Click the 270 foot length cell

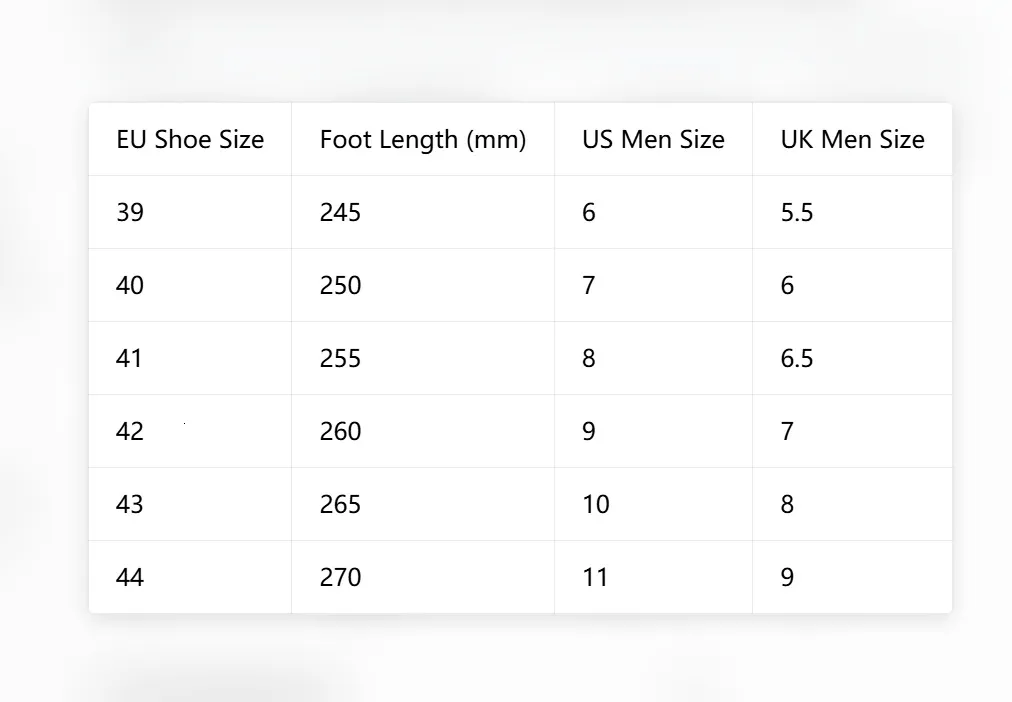point(423,577)
